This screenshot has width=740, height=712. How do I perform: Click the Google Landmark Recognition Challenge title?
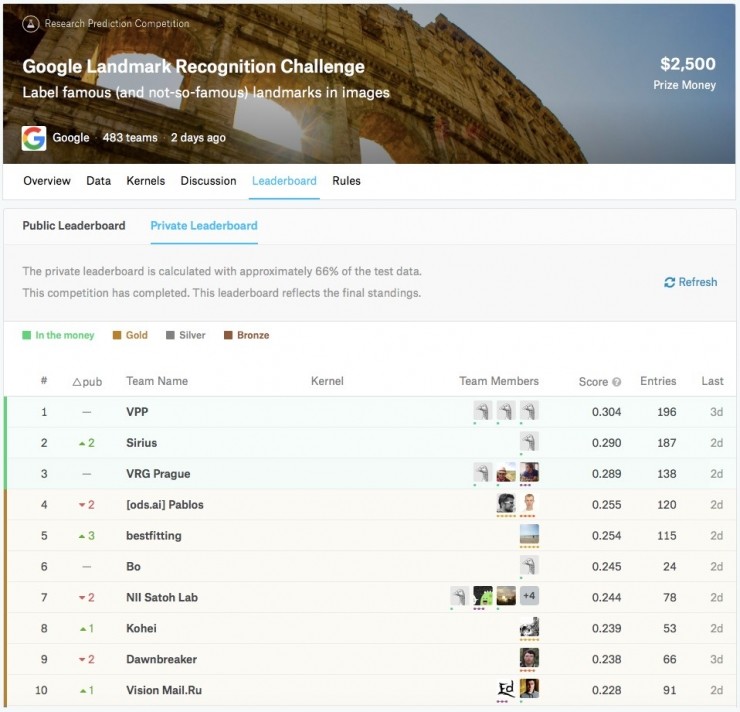pos(193,67)
